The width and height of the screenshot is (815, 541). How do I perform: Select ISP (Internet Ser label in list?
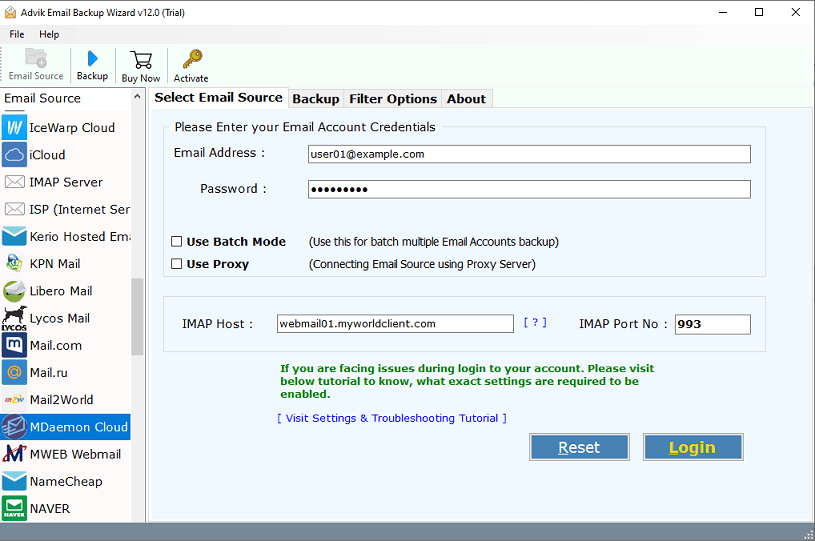pos(80,209)
